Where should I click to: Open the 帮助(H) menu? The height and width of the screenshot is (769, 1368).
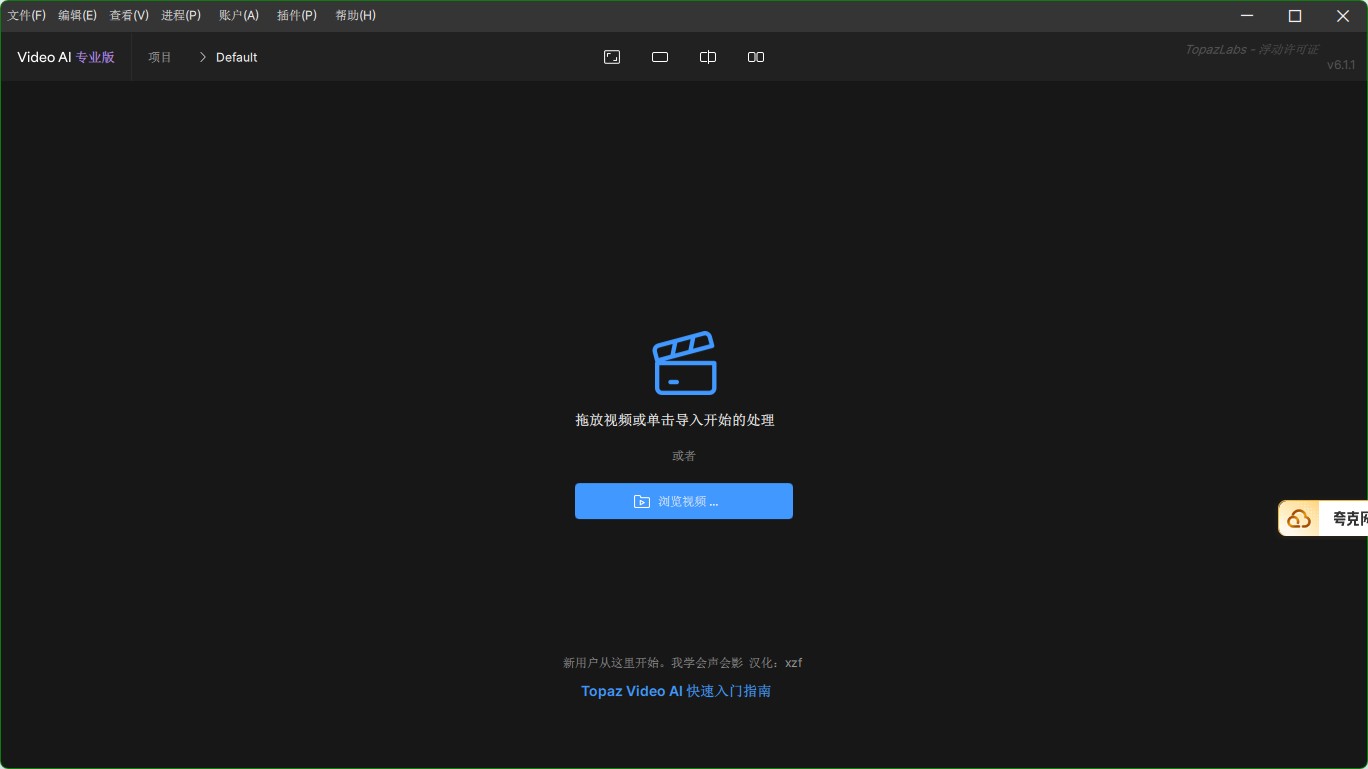[x=355, y=15]
